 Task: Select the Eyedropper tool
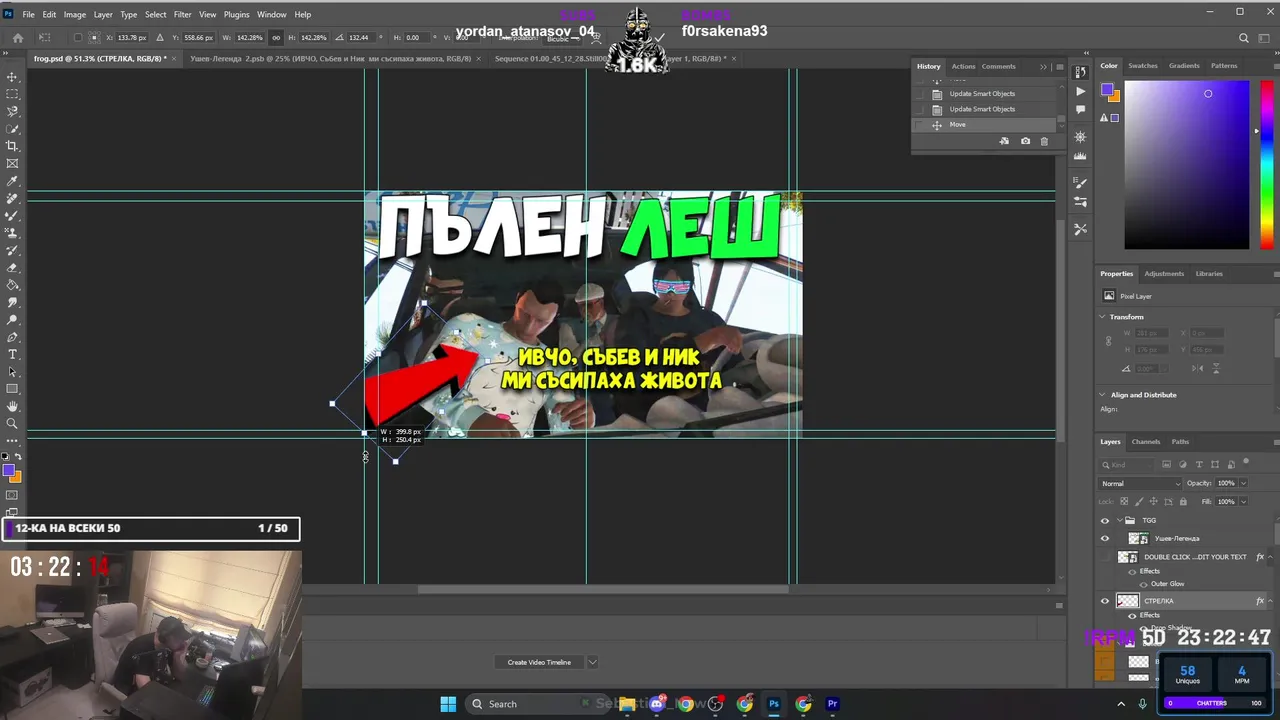pos(12,181)
